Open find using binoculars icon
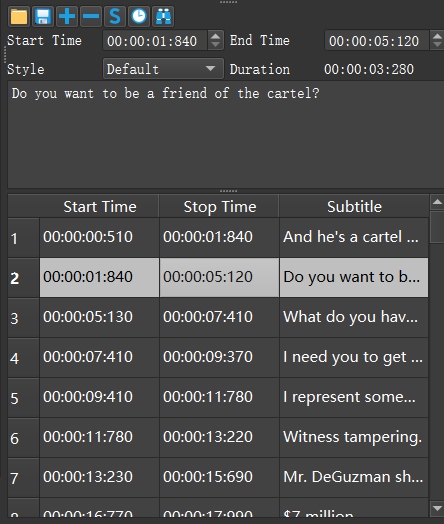This screenshot has width=444, height=524. (x=163, y=16)
